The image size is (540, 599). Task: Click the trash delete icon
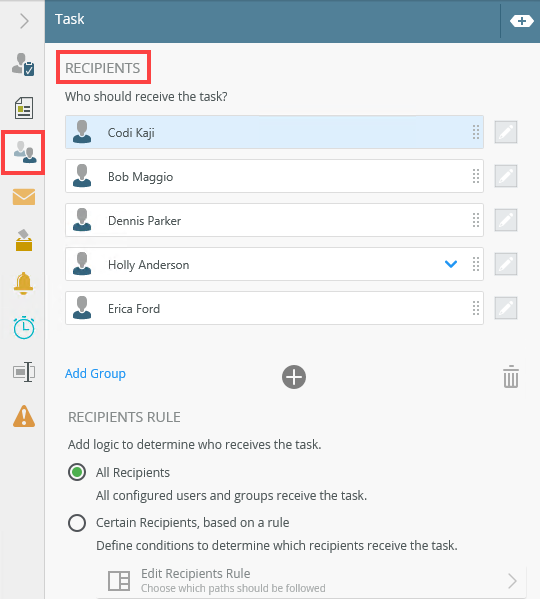pos(511,377)
